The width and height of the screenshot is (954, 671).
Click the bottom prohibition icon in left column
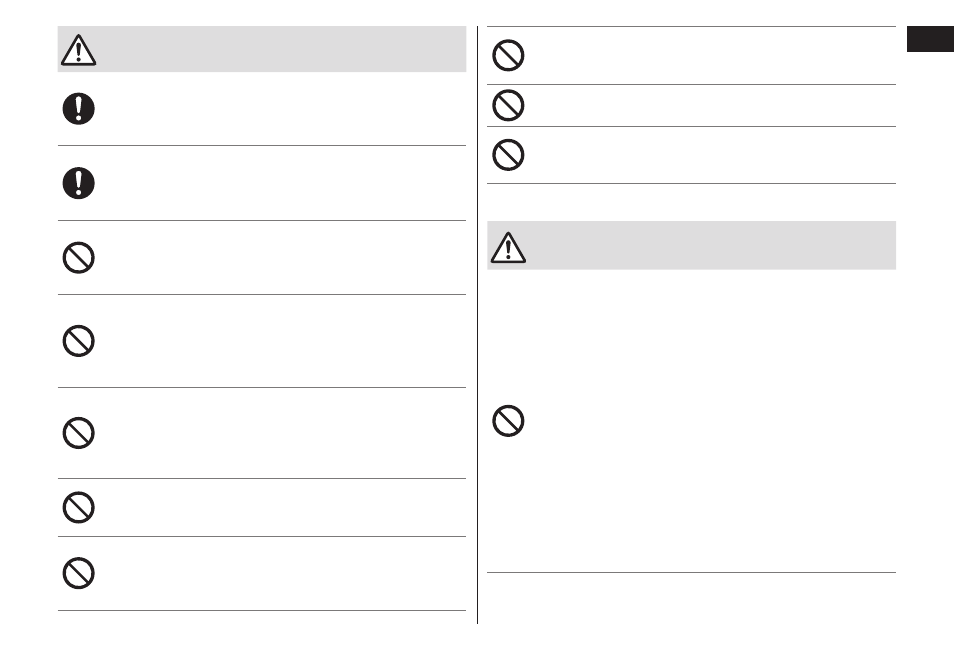(78, 573)
